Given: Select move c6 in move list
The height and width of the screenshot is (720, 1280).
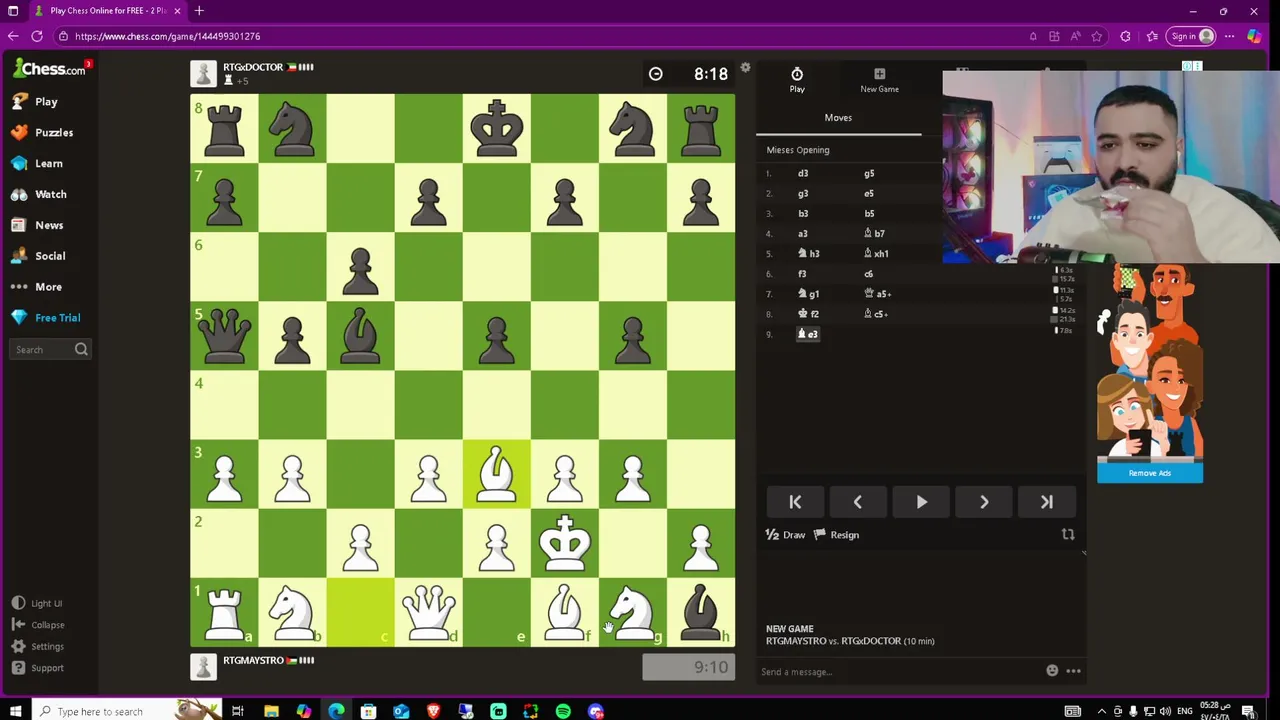Looking at the screenshot, I should tap(869, 274).
